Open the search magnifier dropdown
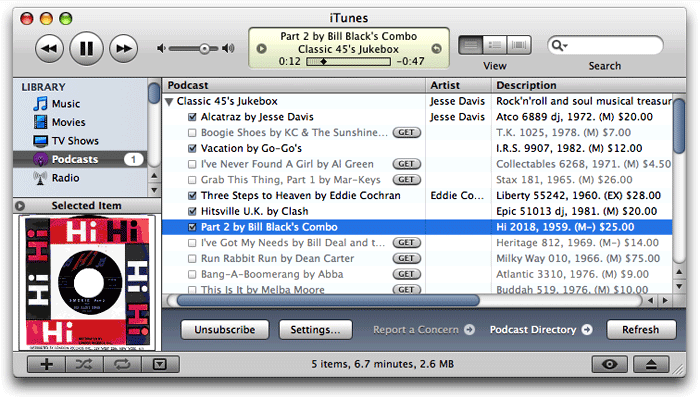Screen dimensions: 700x399 click(x=559, y=46)
